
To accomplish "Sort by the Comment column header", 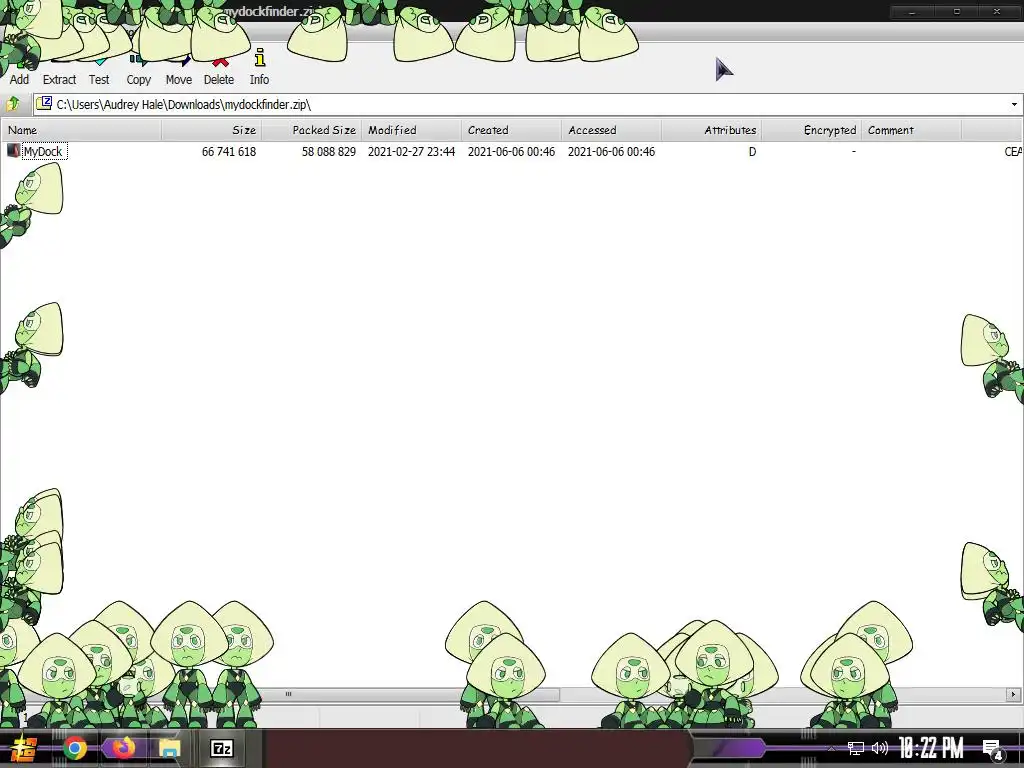I will [912, 130].
